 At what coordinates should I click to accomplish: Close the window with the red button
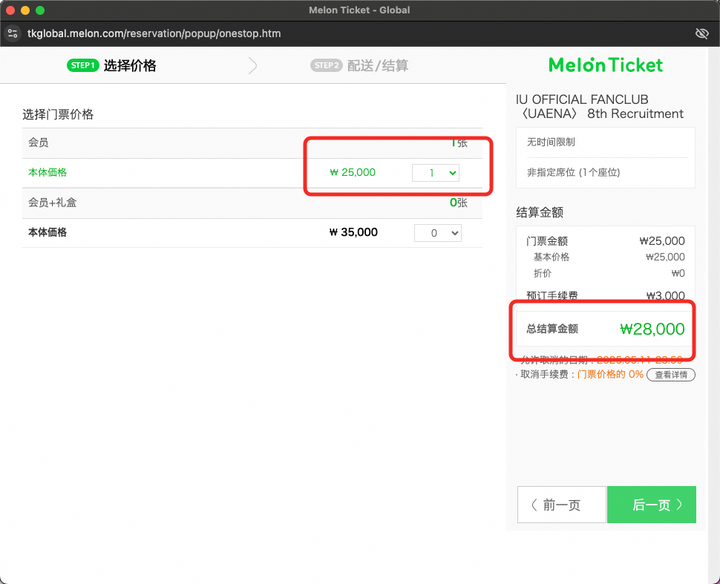[9, 10]
